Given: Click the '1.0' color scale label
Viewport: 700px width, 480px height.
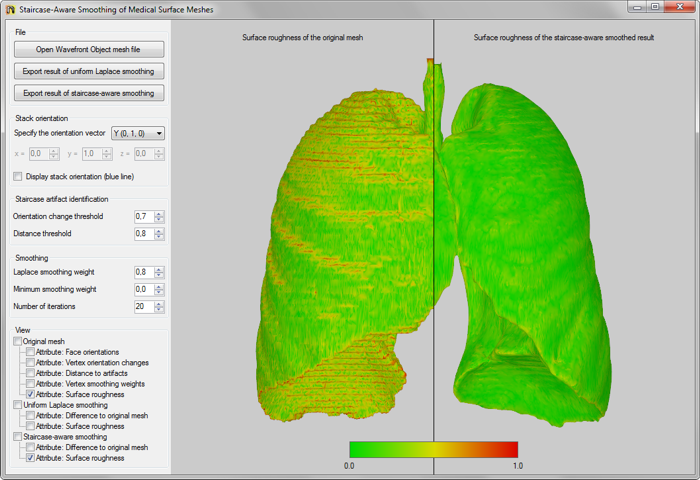Looking at the screenshot, I should click(x=518, y=466).
